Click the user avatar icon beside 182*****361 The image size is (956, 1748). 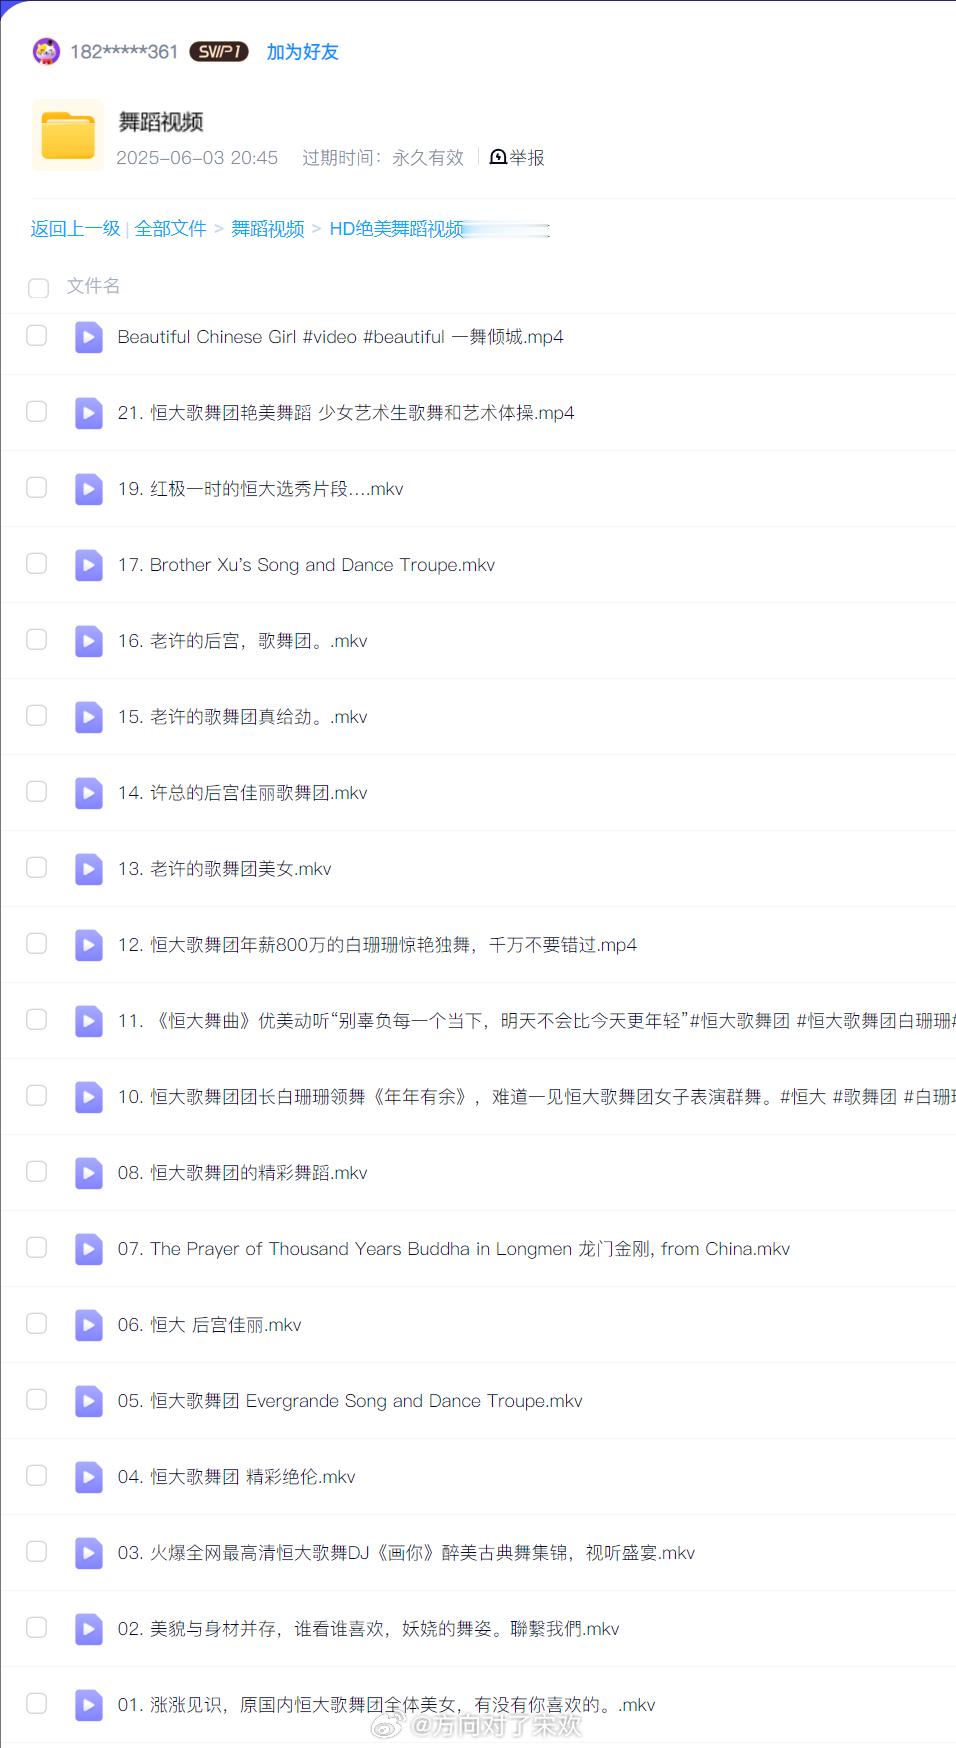coord(46,51)
